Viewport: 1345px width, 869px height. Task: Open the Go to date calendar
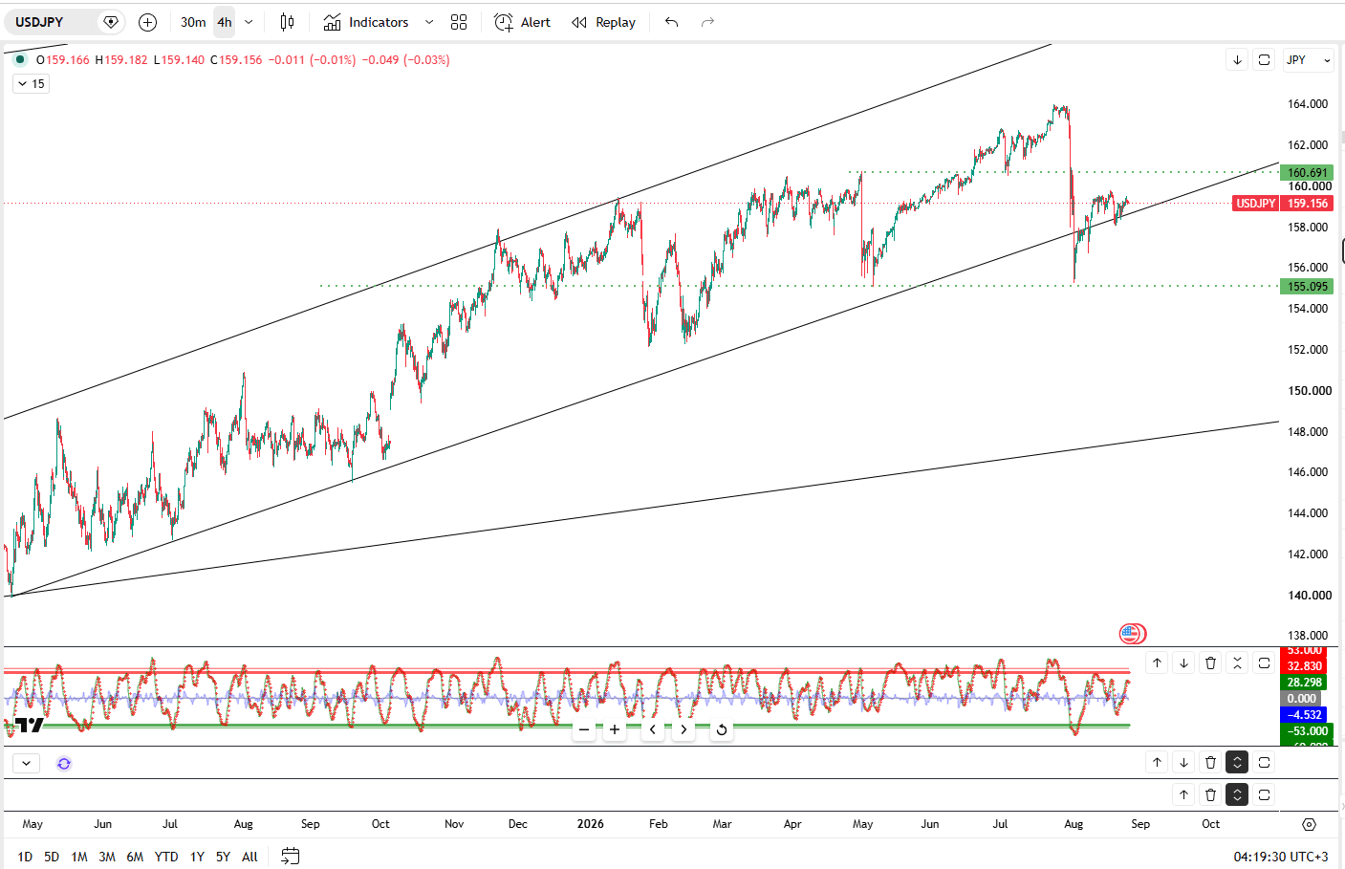click(x=290, y=856)
